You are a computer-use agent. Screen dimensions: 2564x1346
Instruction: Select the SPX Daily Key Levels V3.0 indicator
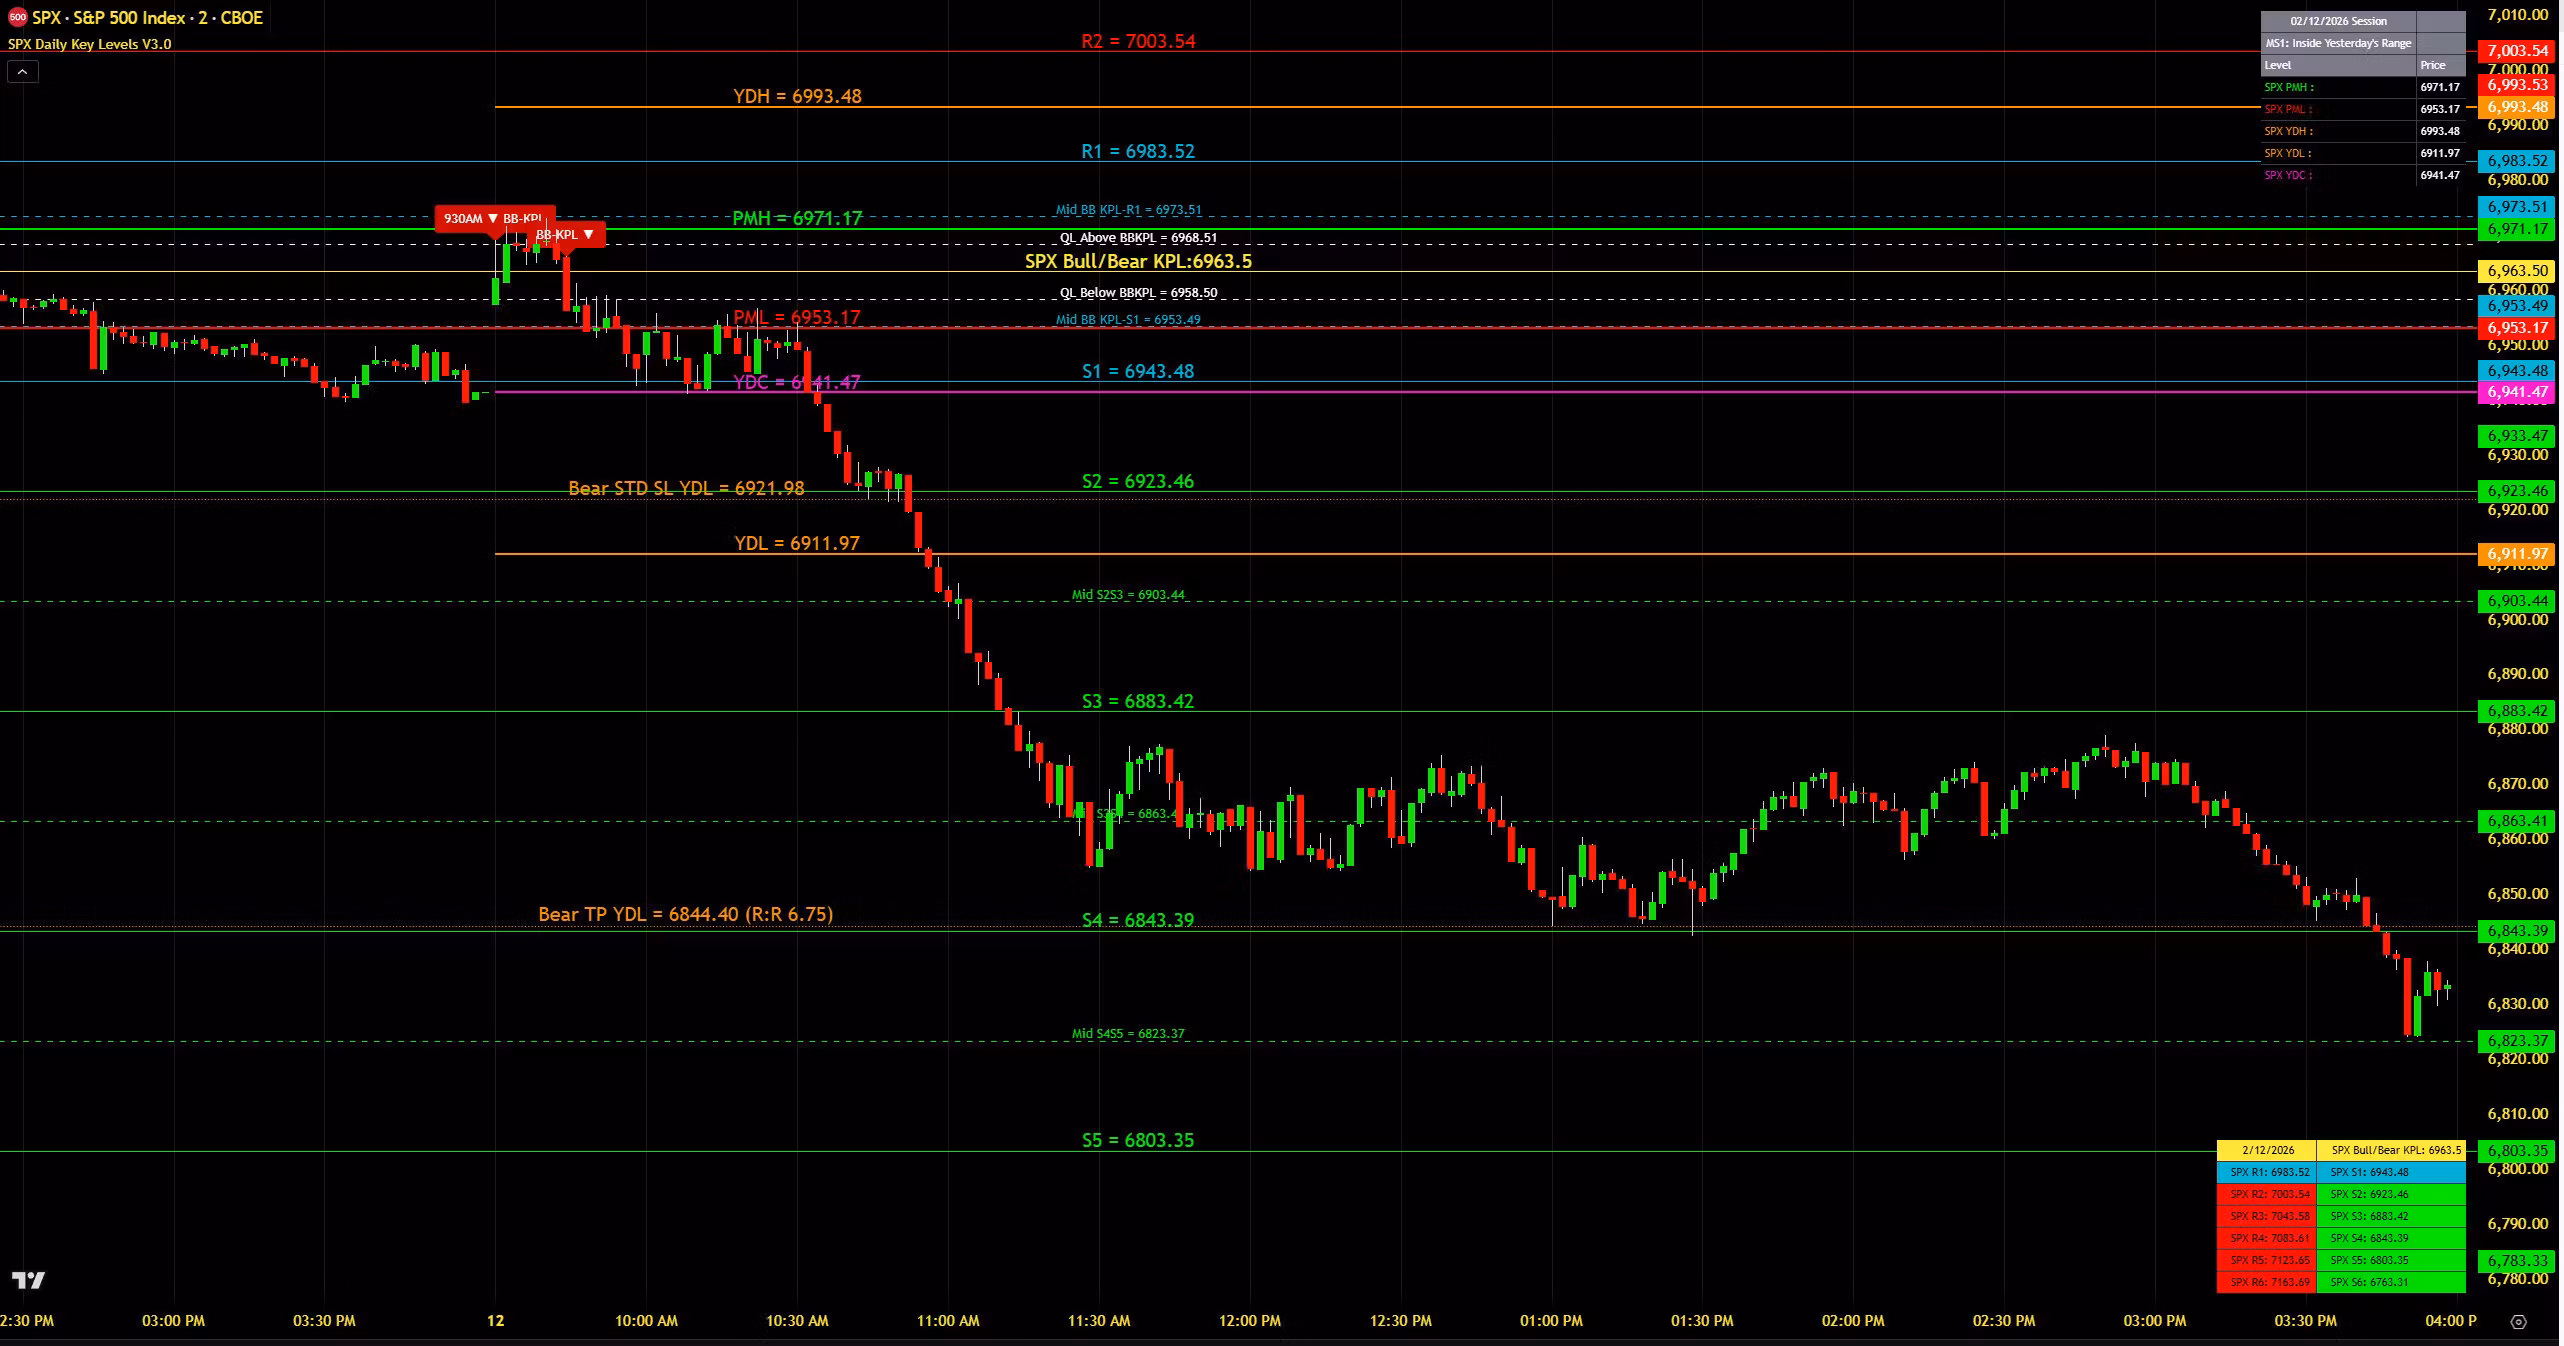89,44
